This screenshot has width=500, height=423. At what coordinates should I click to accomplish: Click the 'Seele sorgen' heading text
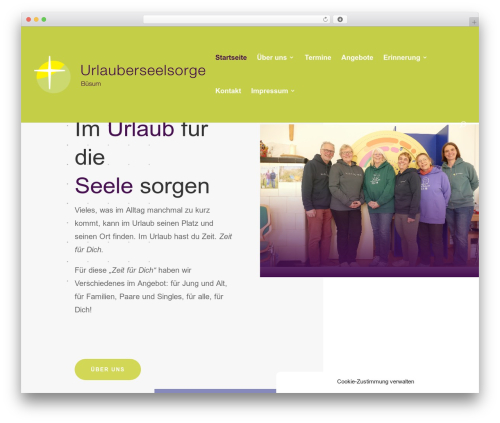pos(142,186)
